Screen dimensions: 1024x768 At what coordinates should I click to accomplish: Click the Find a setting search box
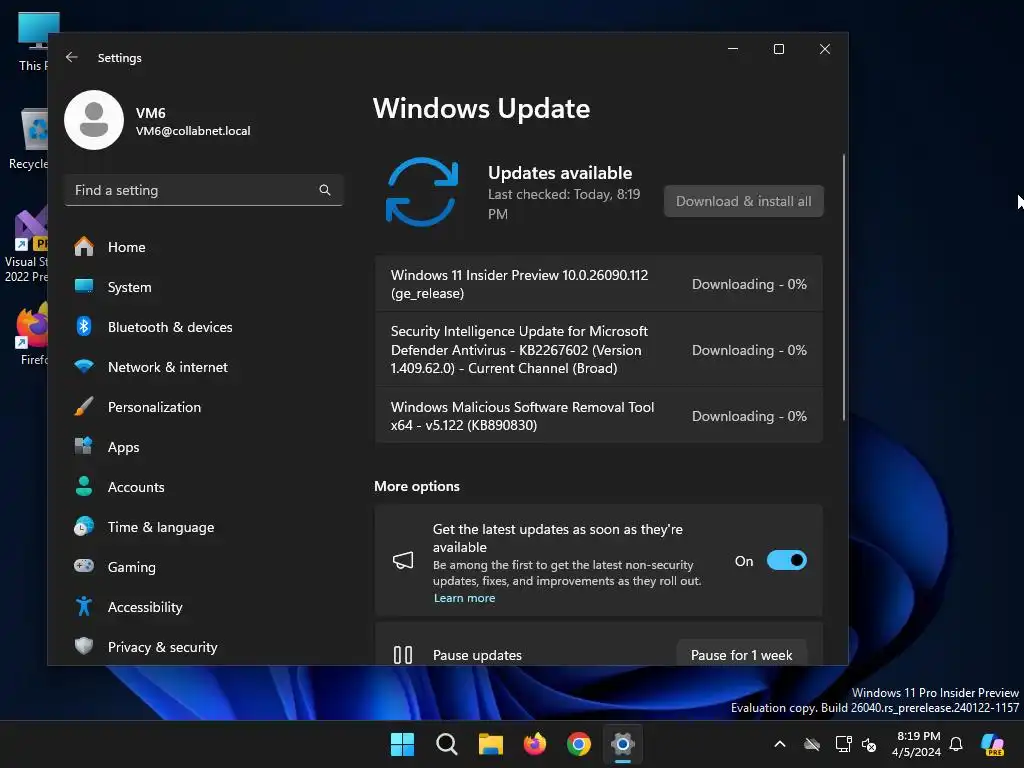[x=204, y=190]
